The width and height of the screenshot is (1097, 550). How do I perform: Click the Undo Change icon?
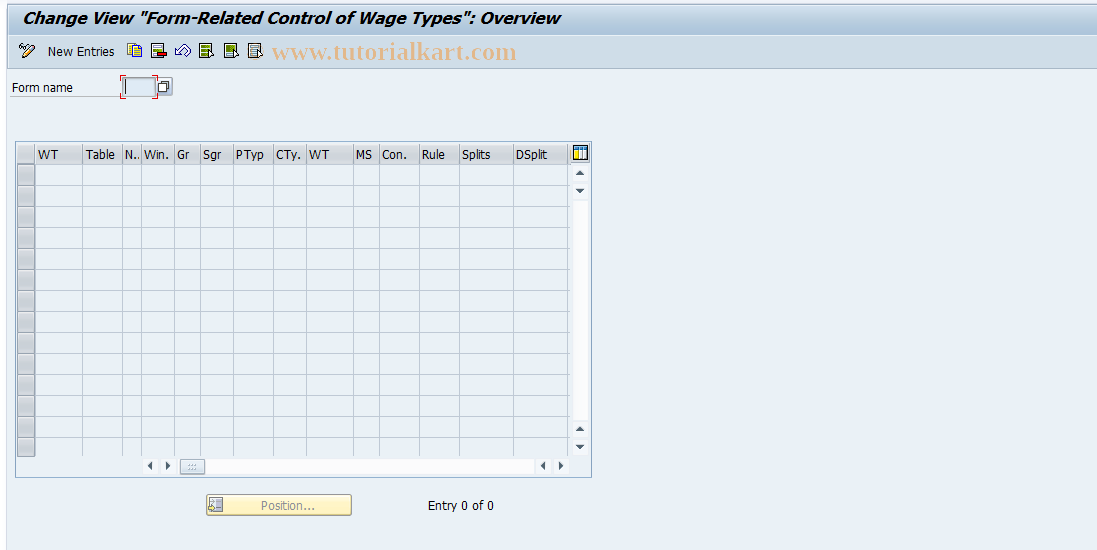point(183,50)
